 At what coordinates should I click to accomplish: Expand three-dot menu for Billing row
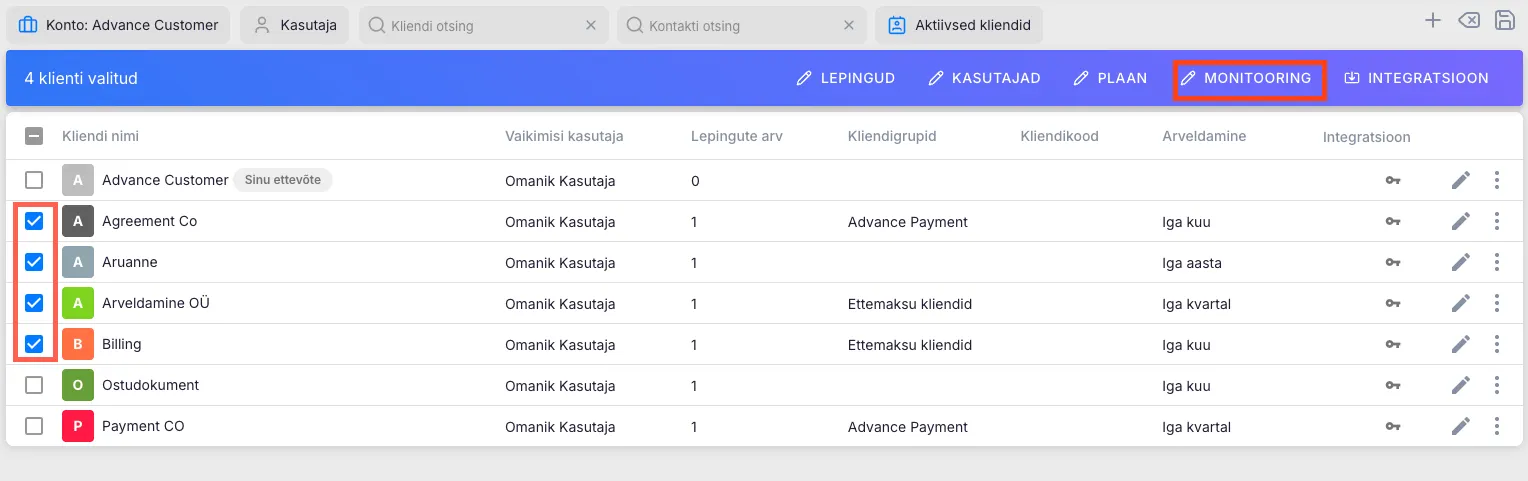1497,345
